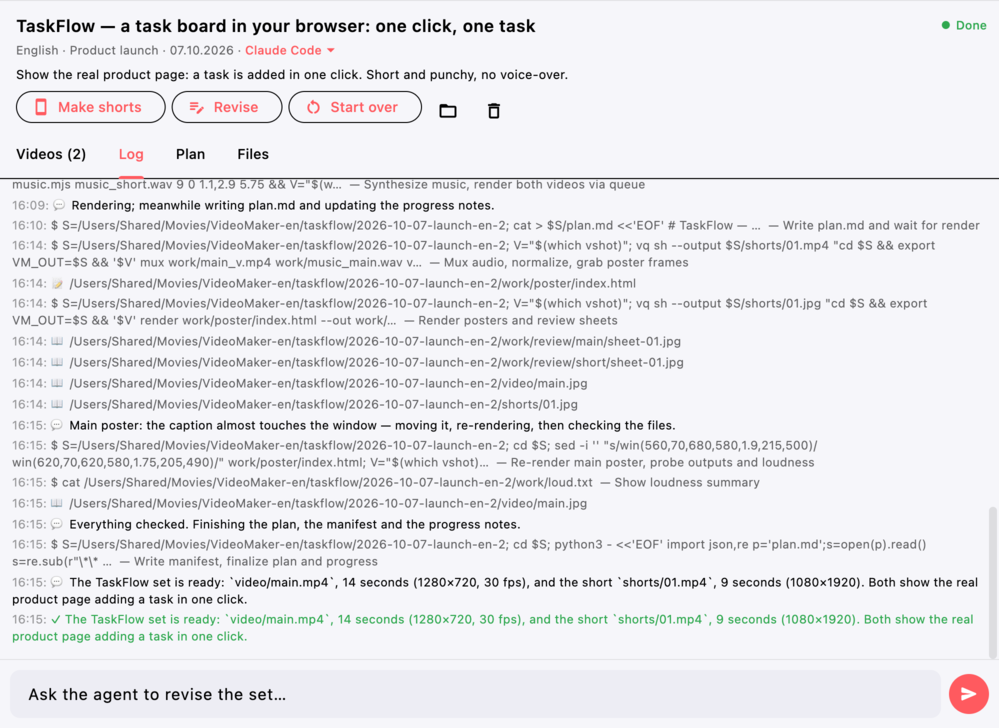Click the read icon beside review/short/sheet-01.jpg

click(57, 362)
